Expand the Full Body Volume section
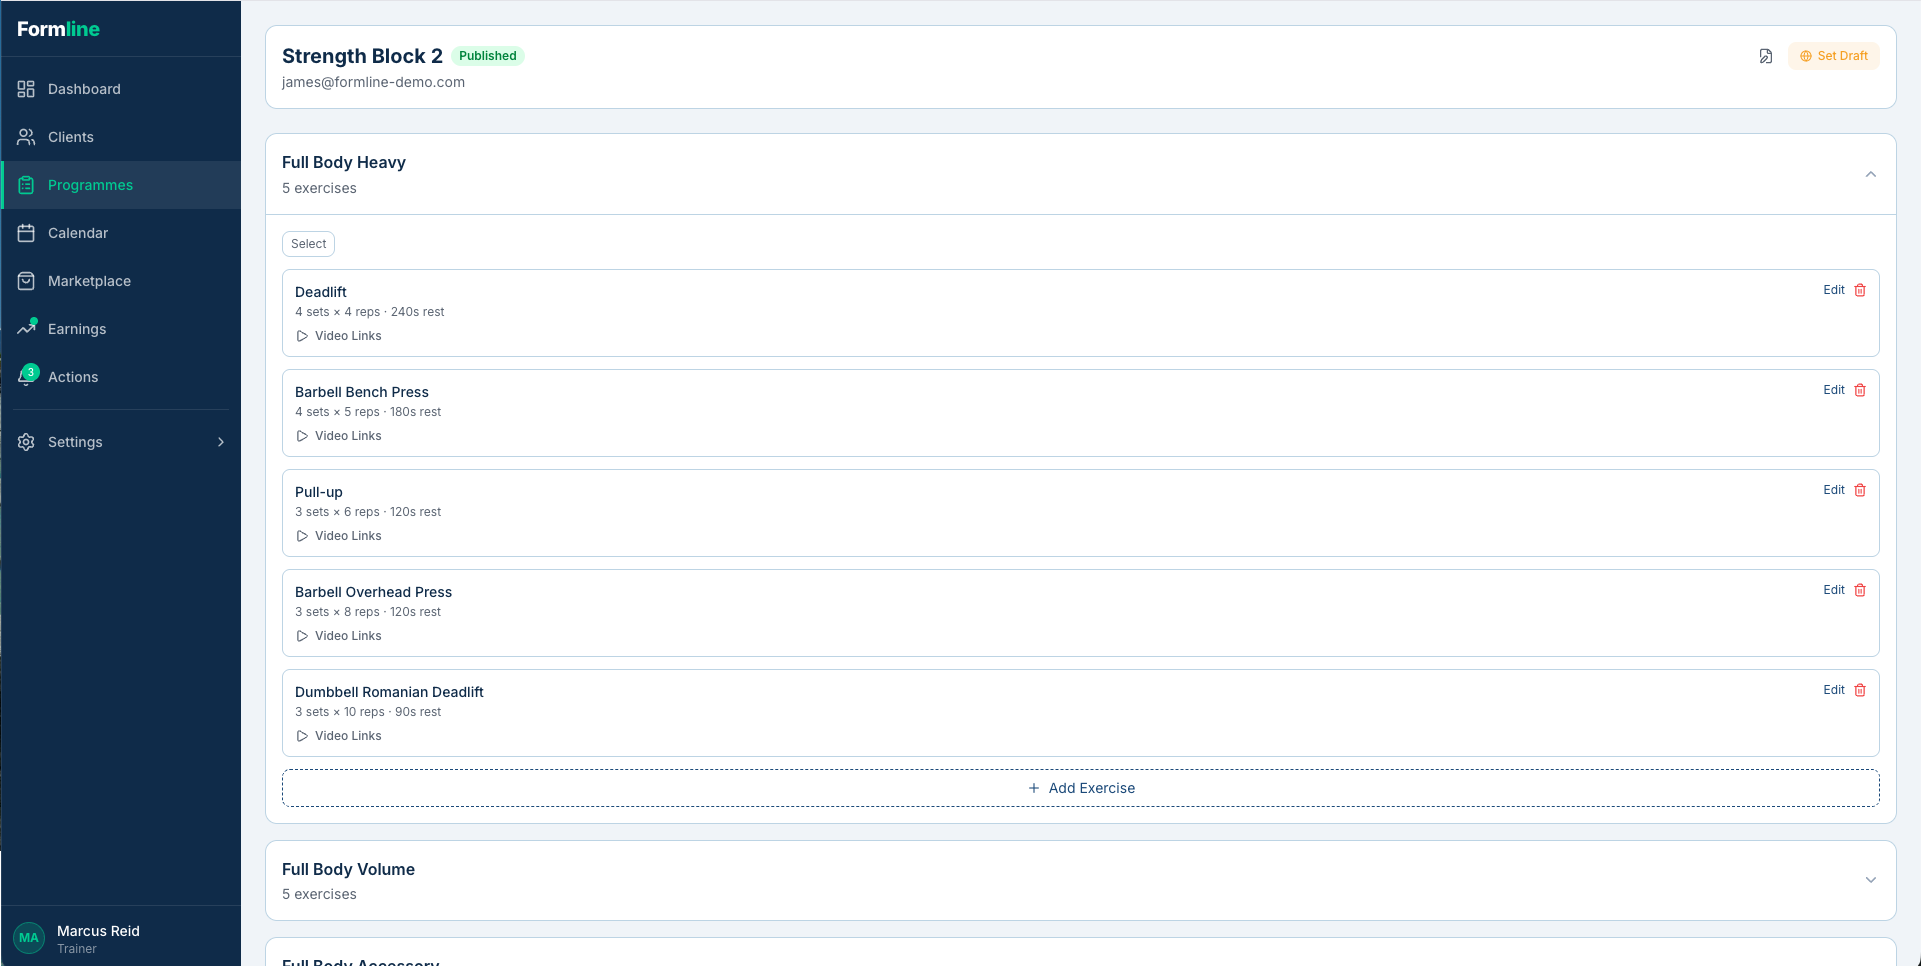Image resolution: width=1921 pixels, height=966 pixels. pyautogui.click(x=1870, y=880)
